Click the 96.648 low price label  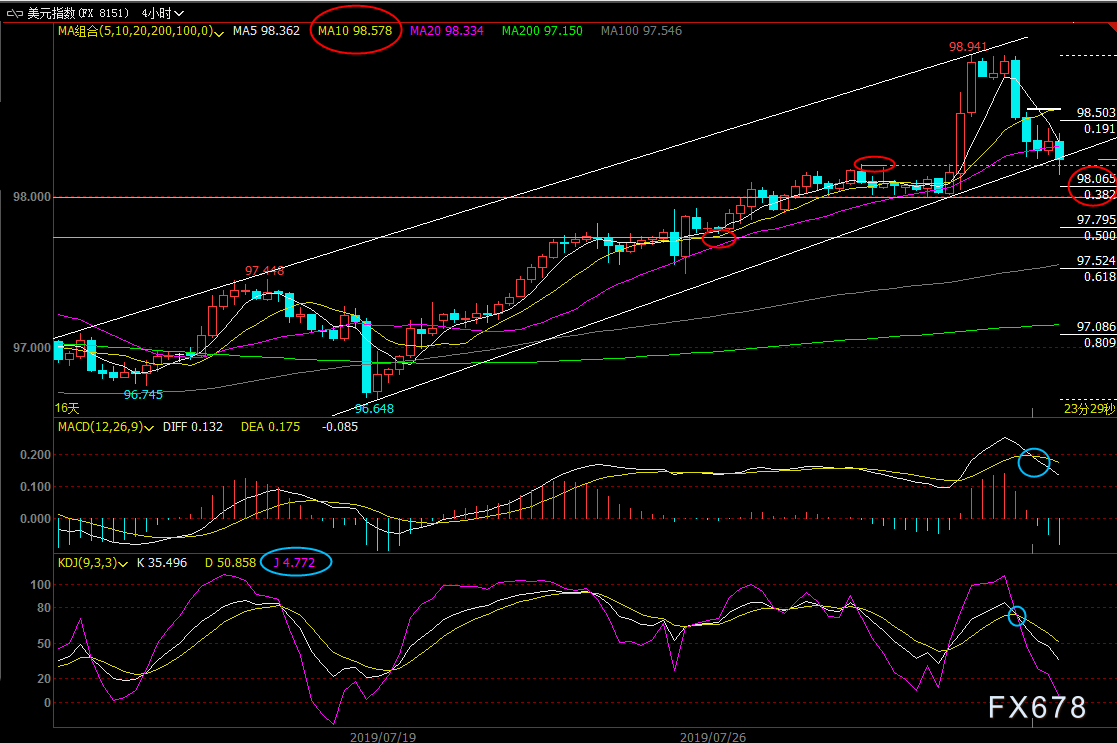coord(374,408)
